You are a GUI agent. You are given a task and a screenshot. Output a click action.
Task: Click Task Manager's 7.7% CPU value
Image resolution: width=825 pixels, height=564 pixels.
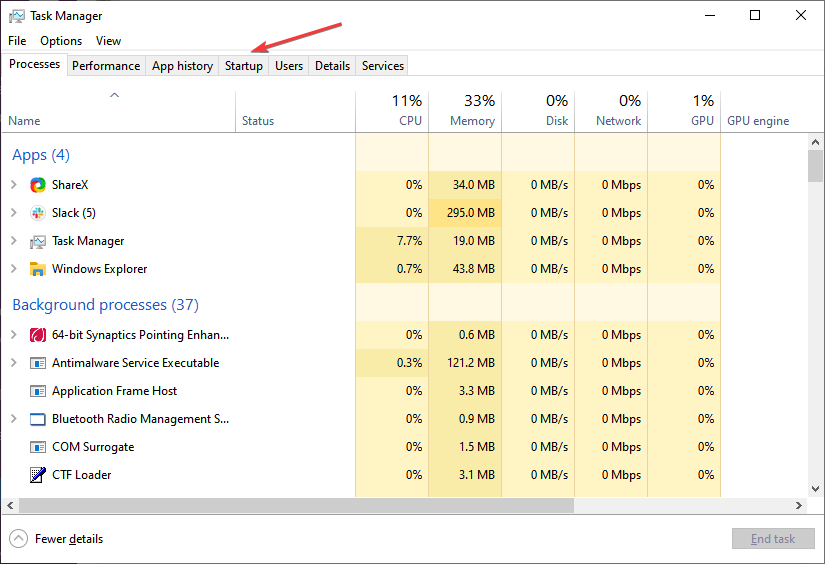409,241
